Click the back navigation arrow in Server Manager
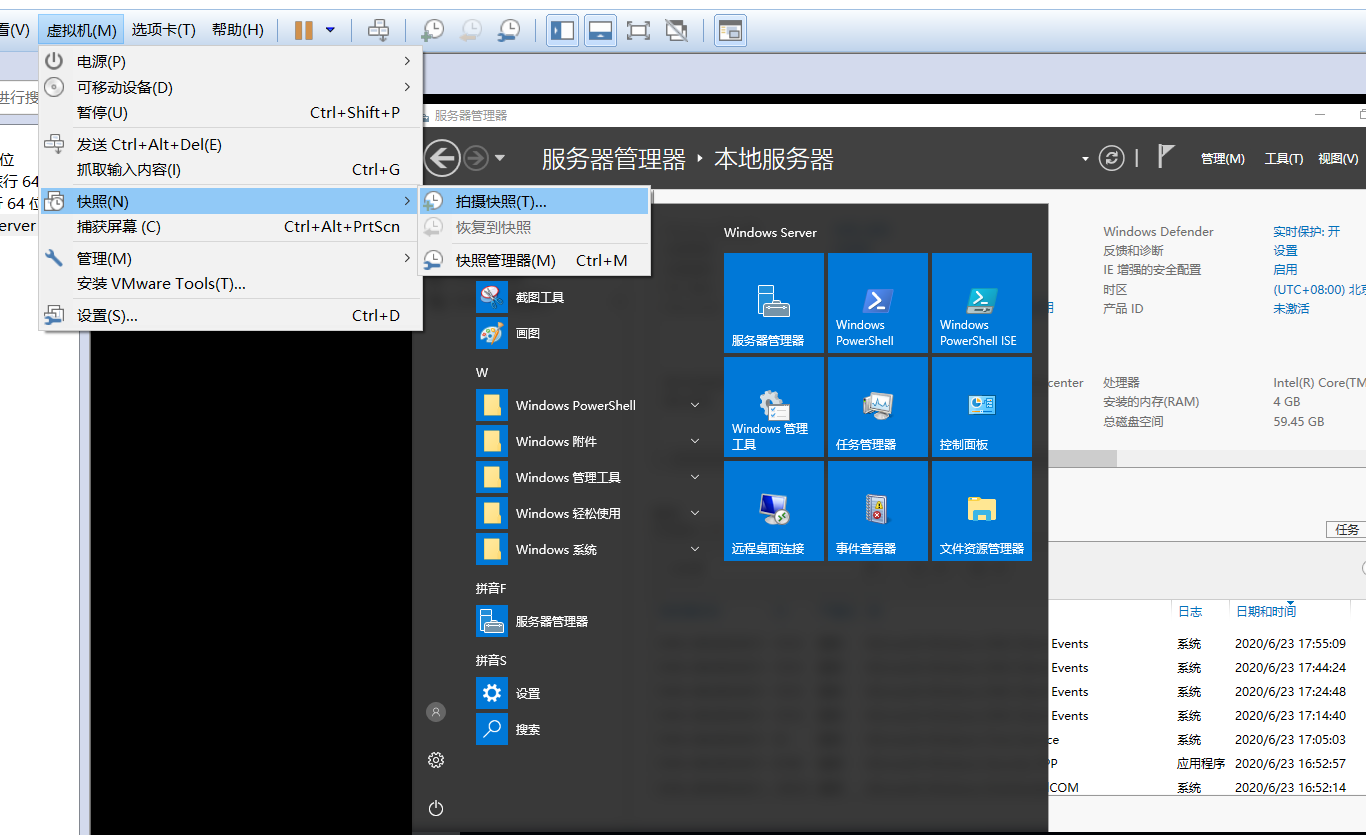This screenshot has width=1366, height=835. click(x=442, y=157)
